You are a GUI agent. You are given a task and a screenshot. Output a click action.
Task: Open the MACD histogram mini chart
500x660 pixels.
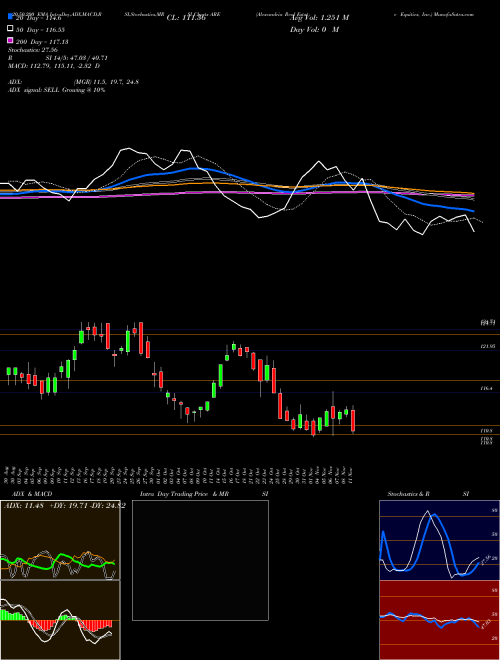coord(60,620)
